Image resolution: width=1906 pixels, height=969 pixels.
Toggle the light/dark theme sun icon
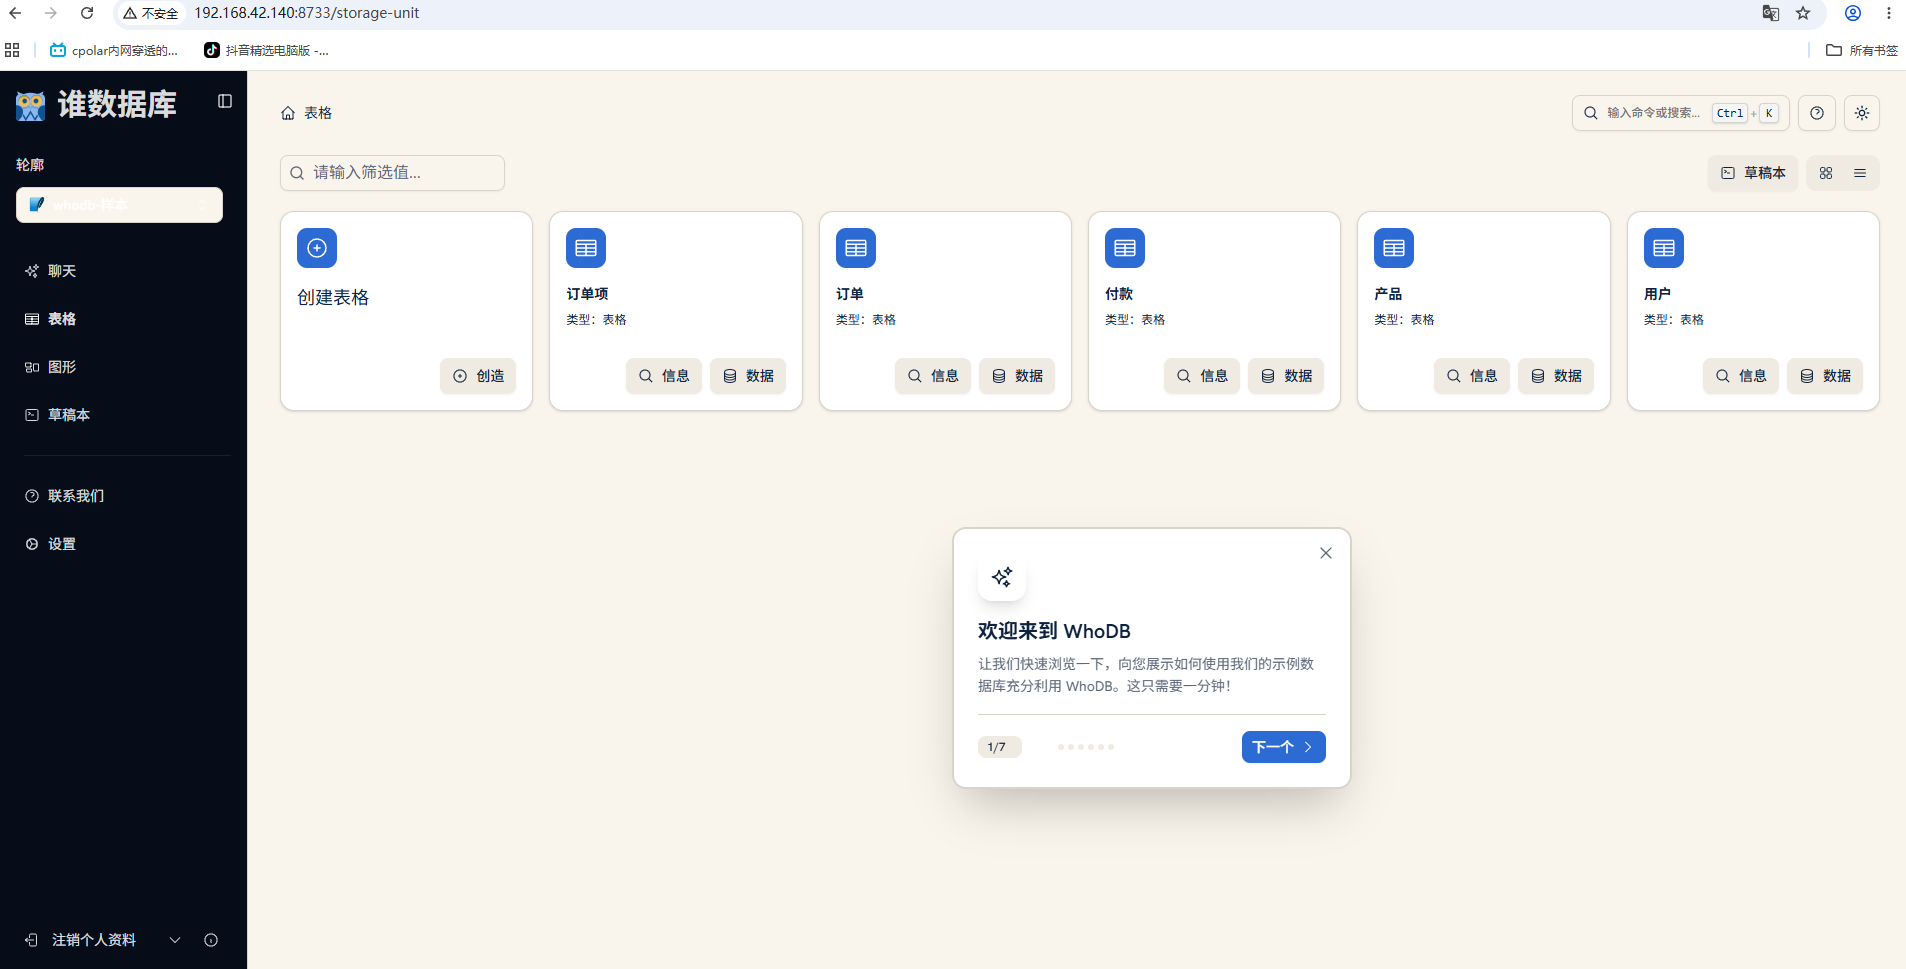(x=1862, y=113)
